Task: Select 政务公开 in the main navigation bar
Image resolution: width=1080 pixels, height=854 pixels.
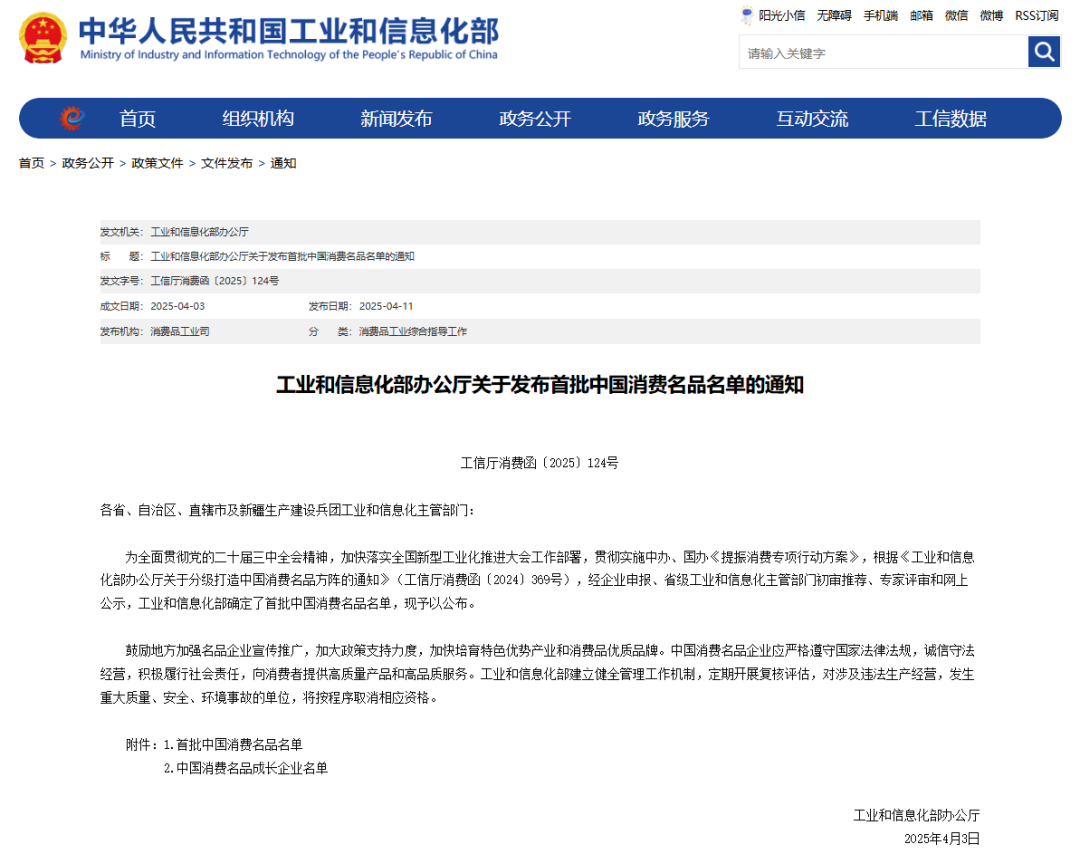Action: [x=535, y=119]
